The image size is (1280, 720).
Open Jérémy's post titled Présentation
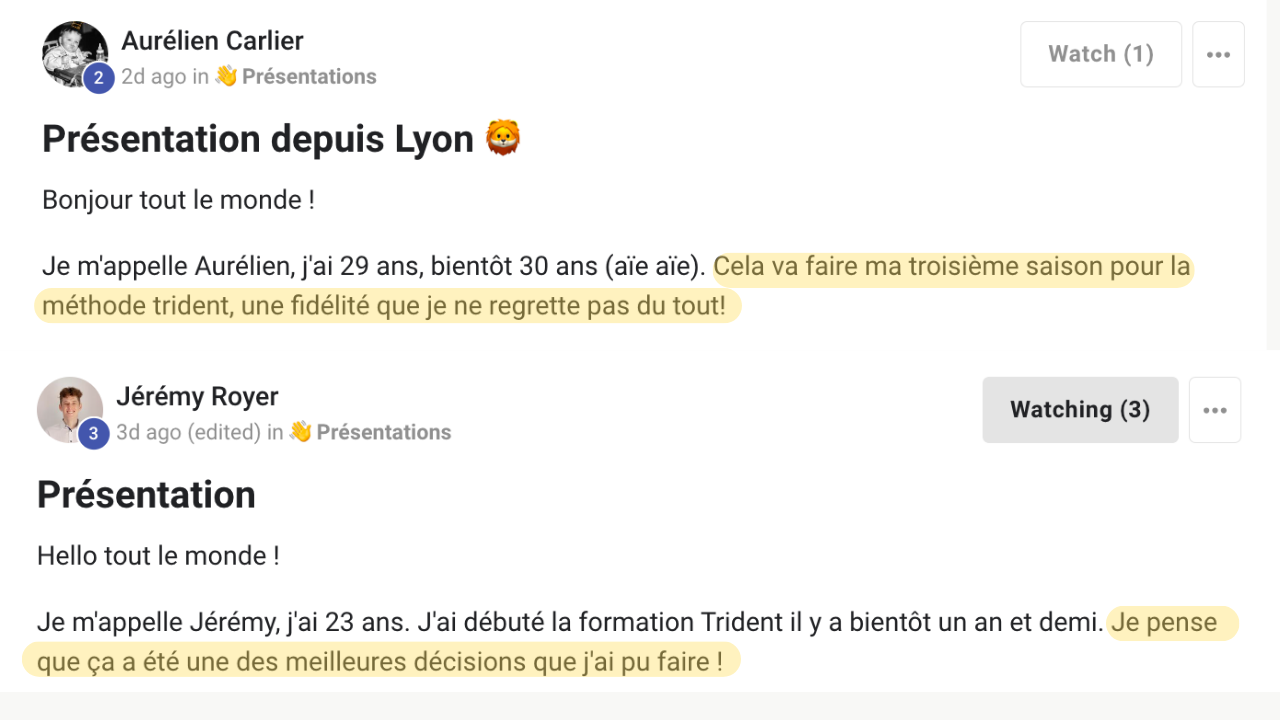146,495
